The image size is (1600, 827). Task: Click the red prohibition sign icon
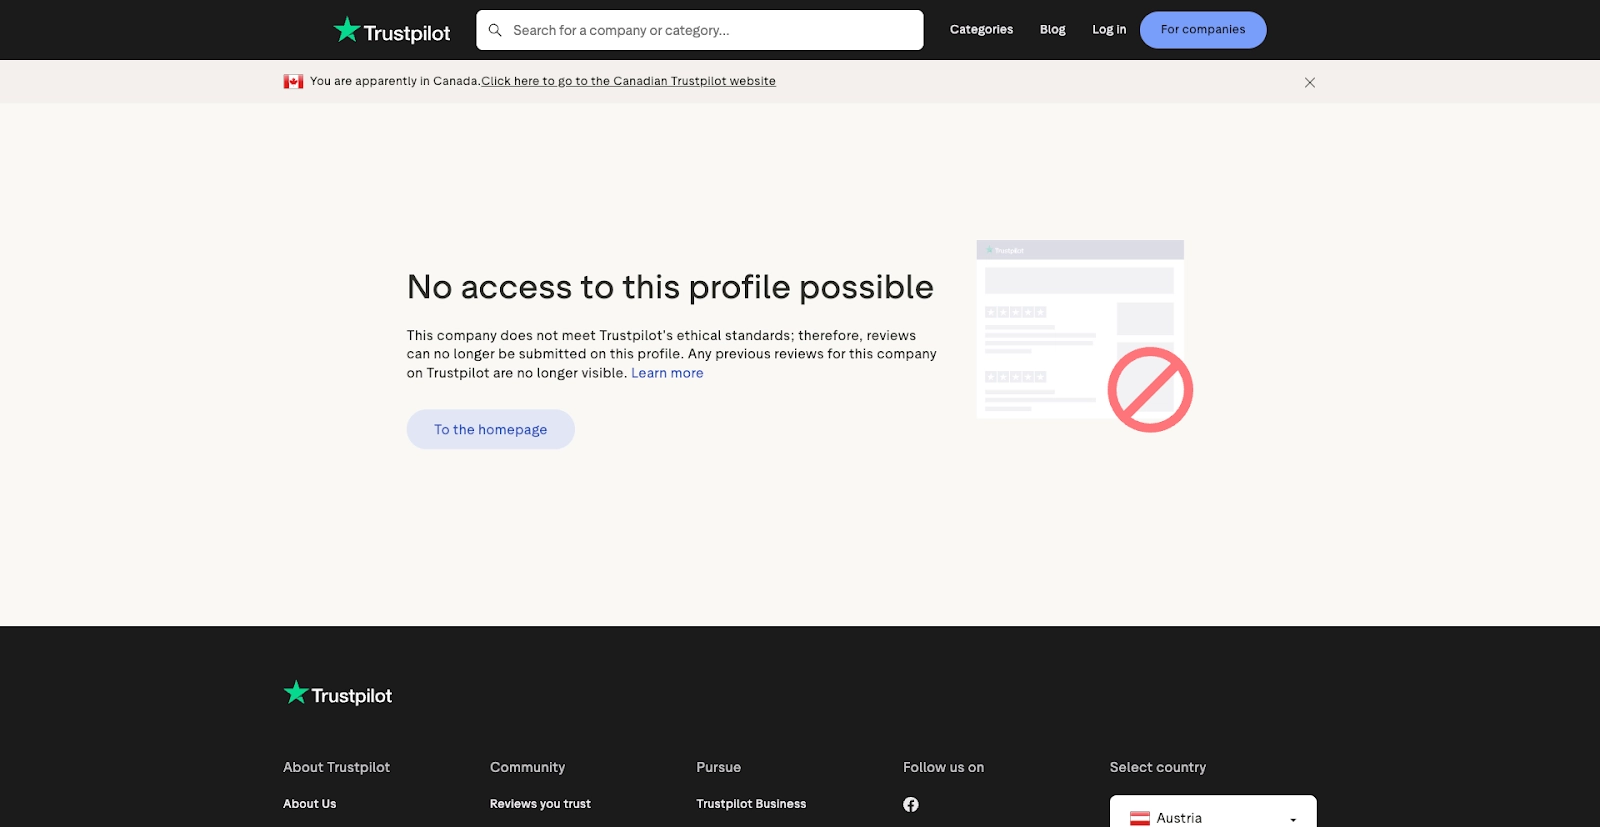click(x=1150, y=390)
